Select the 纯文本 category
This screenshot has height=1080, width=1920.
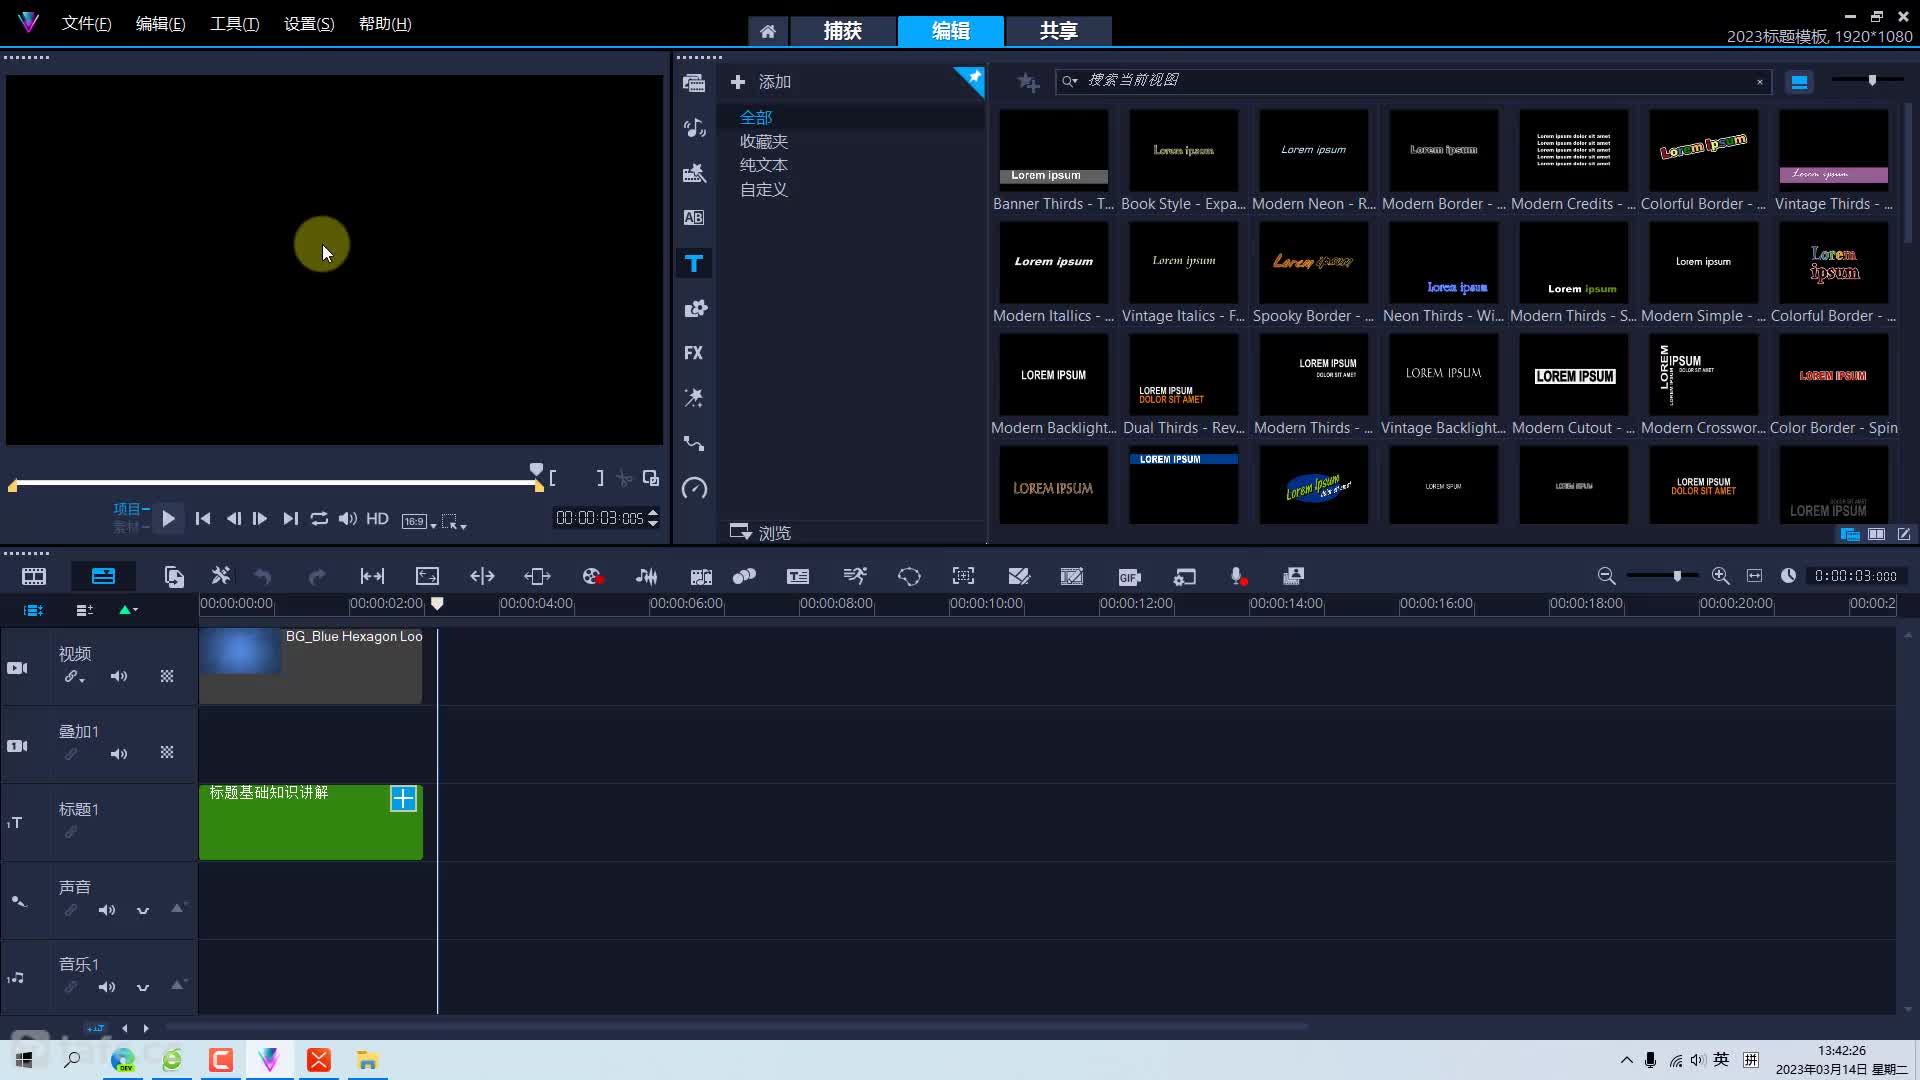click(764, 165)
